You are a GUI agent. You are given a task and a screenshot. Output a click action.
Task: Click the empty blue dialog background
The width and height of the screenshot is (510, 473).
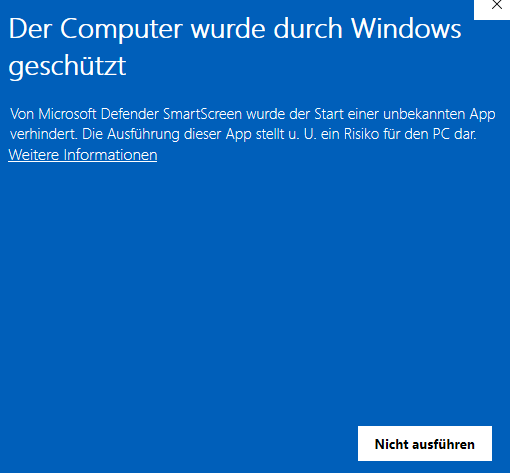[233, 283]
